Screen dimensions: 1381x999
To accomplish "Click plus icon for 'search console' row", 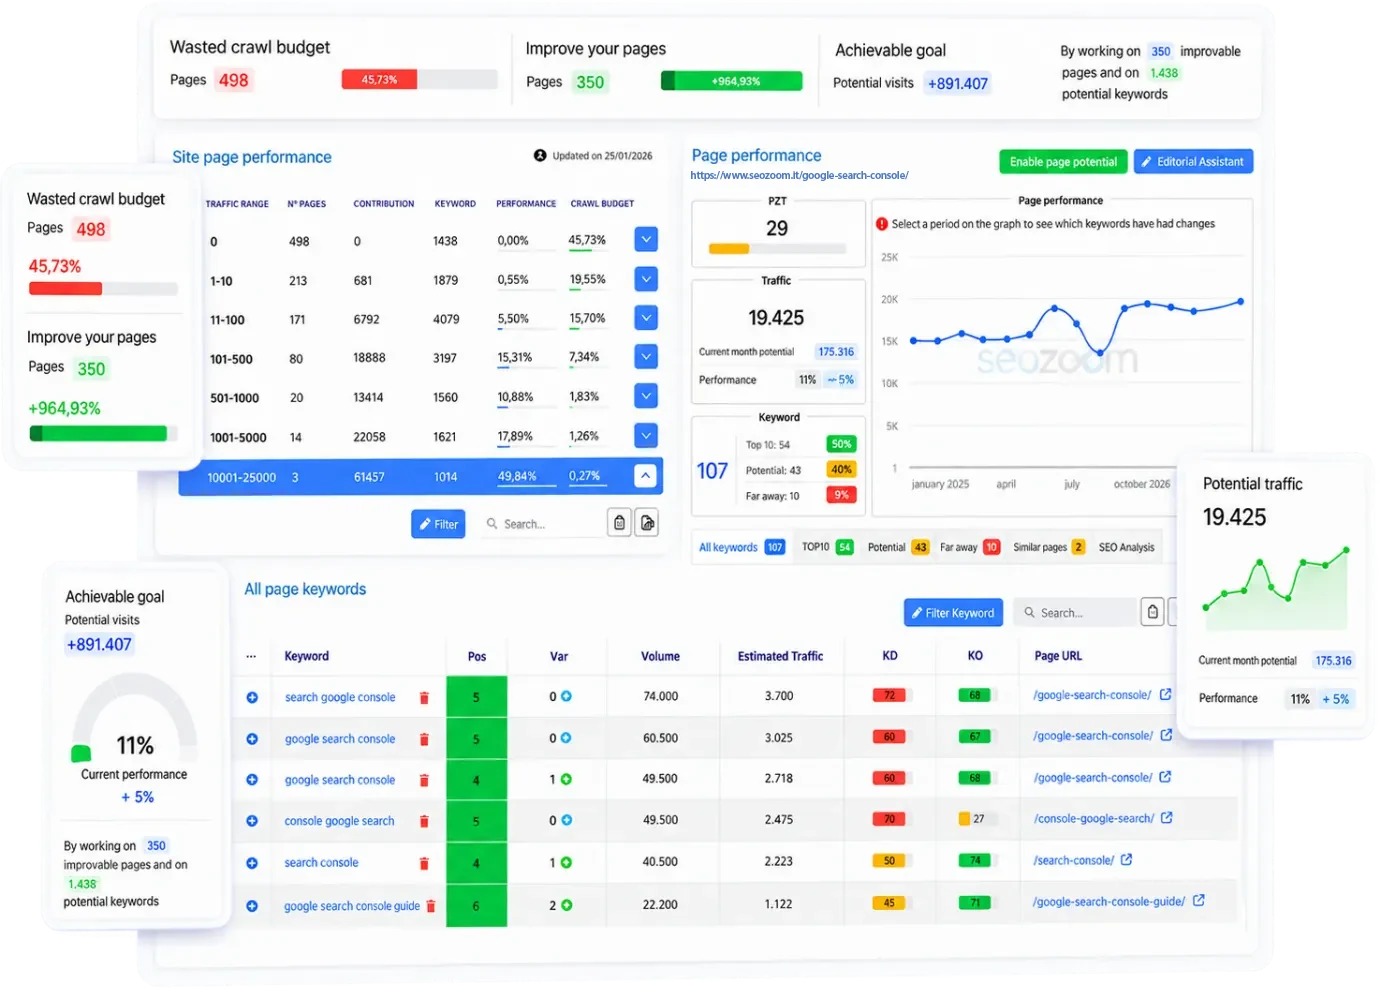I will 252,863.
